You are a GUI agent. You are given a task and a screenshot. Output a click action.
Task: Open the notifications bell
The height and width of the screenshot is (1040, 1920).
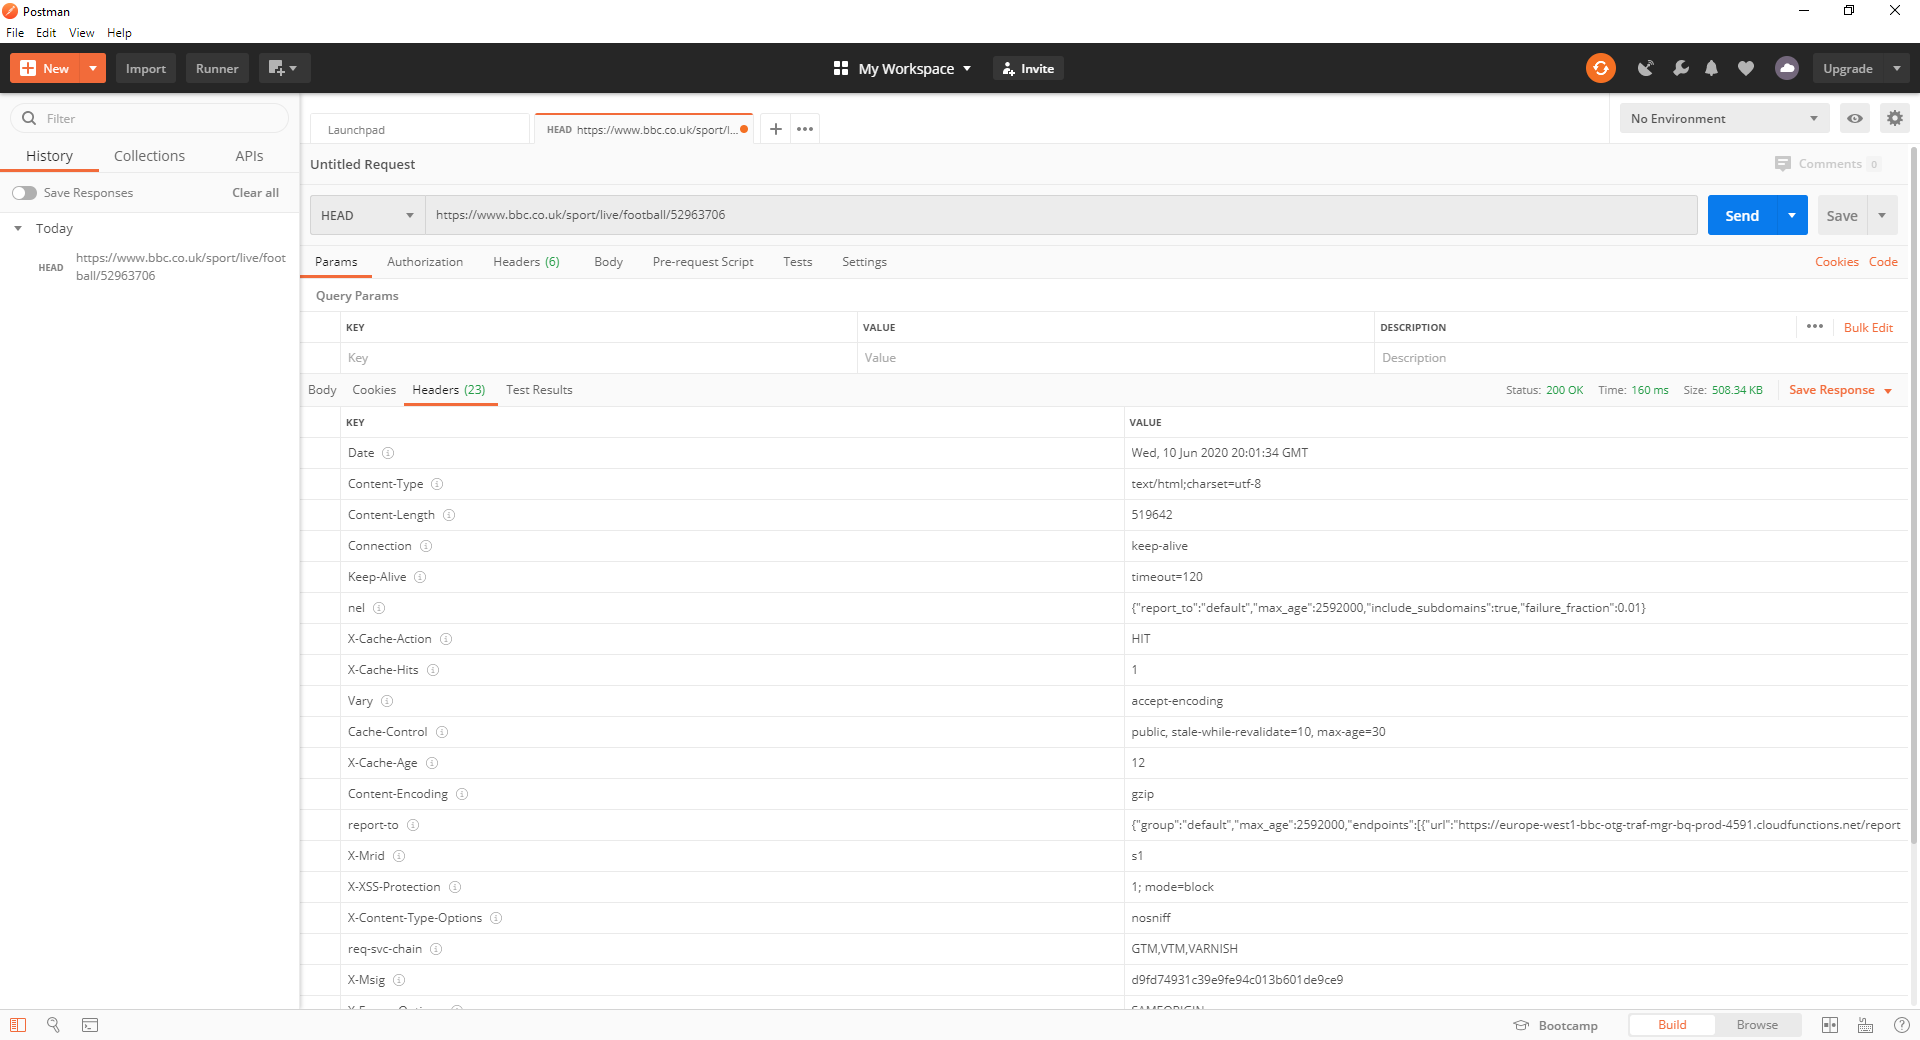click(x=1712, y=68)
